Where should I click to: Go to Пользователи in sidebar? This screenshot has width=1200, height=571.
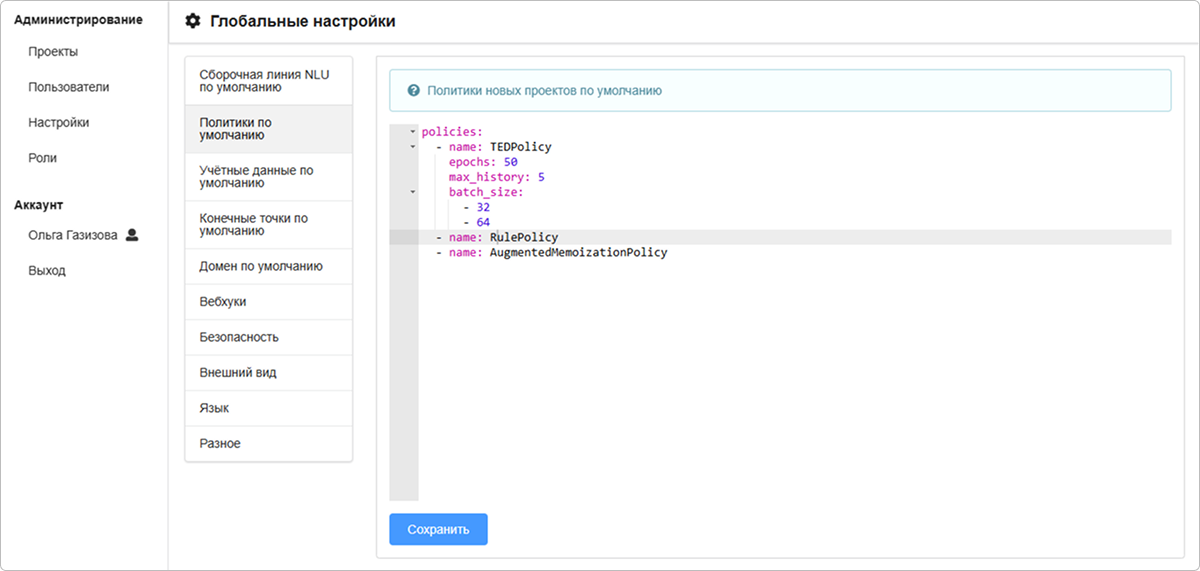[x=69, y=87]
